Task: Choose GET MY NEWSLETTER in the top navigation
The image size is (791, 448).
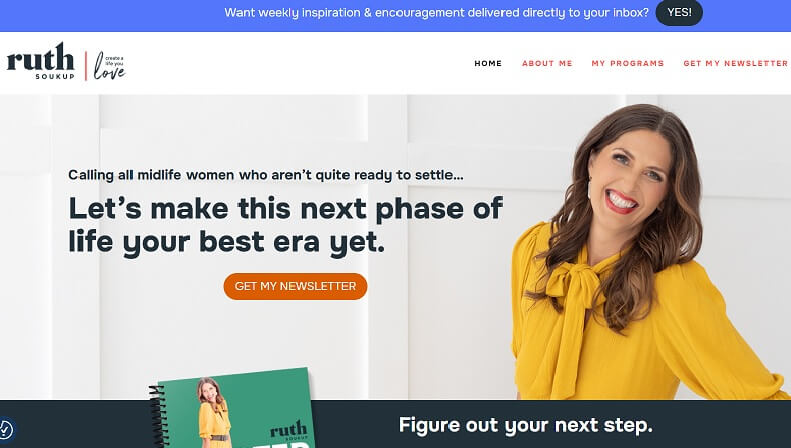Action: click(736, 64)
